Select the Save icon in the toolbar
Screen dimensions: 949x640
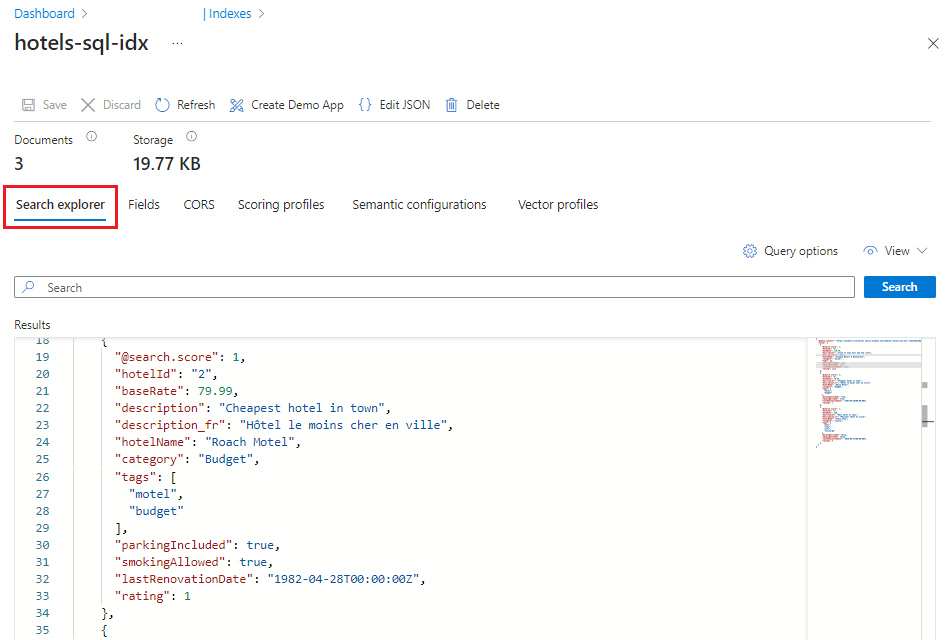[30, 104]
